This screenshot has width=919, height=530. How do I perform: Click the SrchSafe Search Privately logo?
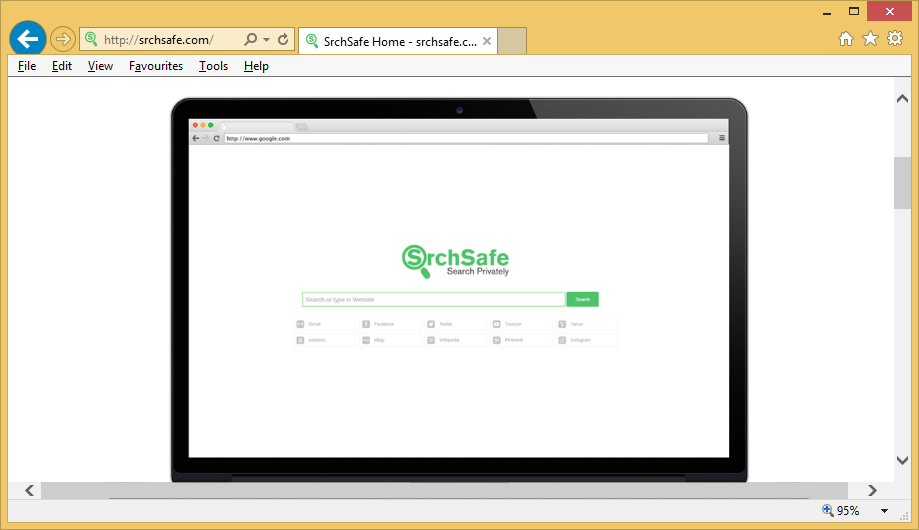point(455,261)
